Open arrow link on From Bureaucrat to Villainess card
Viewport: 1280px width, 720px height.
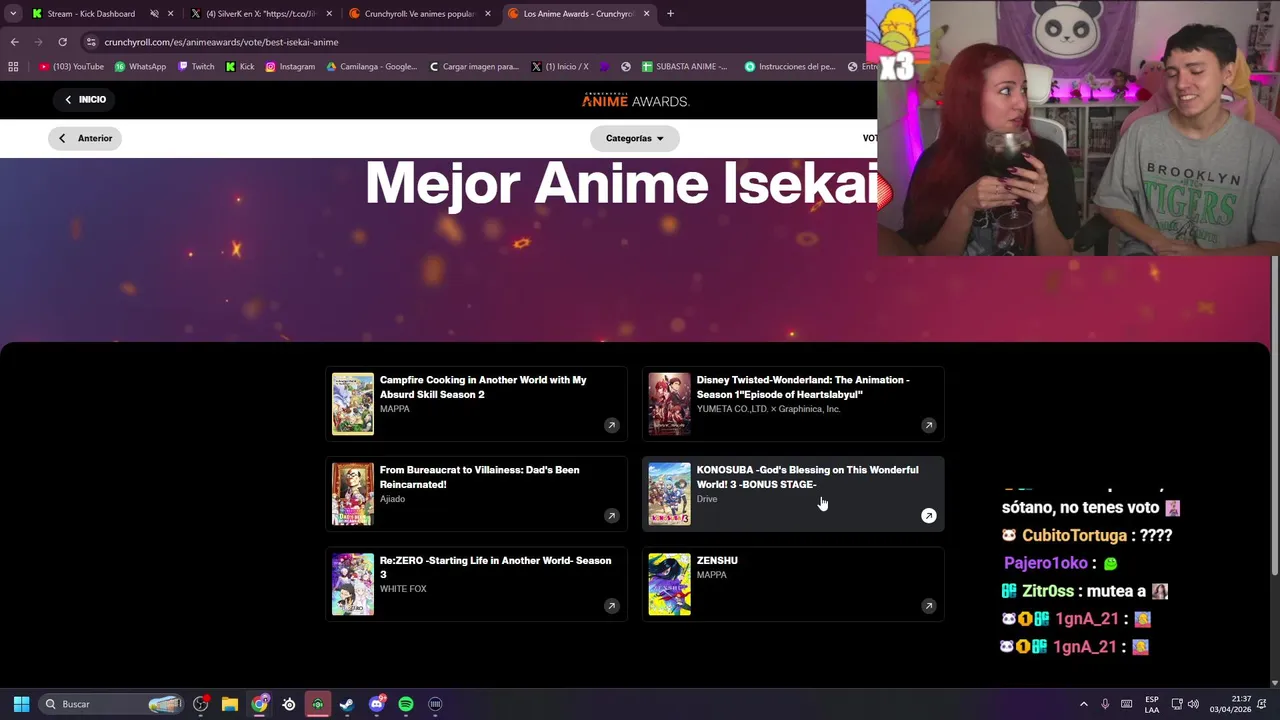coord(611,516)
